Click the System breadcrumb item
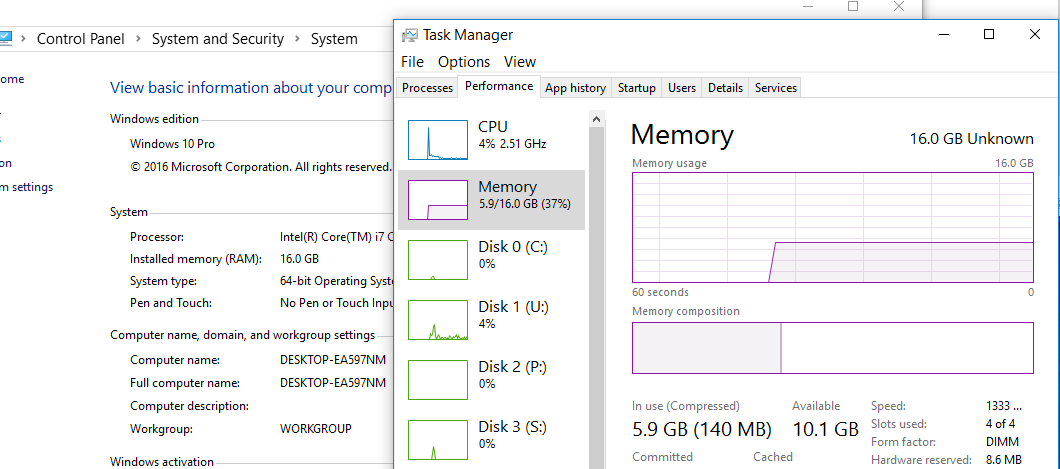Image resolution: width=1060 pixels, height=469 pixels. 334,39
